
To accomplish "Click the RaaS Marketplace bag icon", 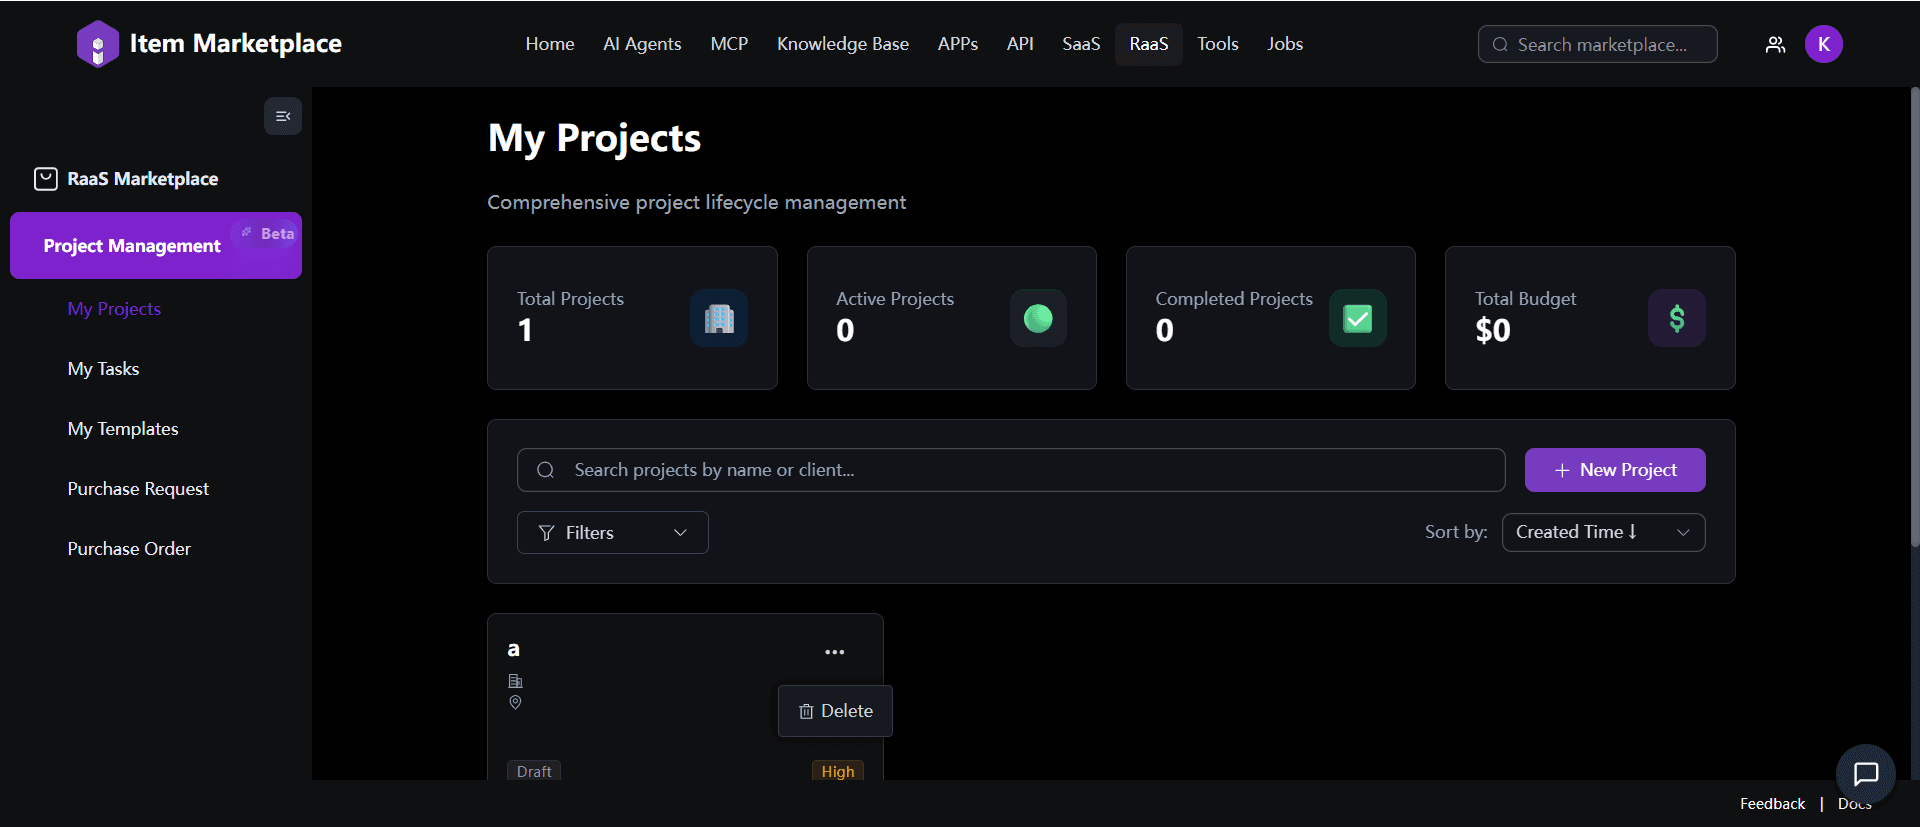I will tap(46, 179).
